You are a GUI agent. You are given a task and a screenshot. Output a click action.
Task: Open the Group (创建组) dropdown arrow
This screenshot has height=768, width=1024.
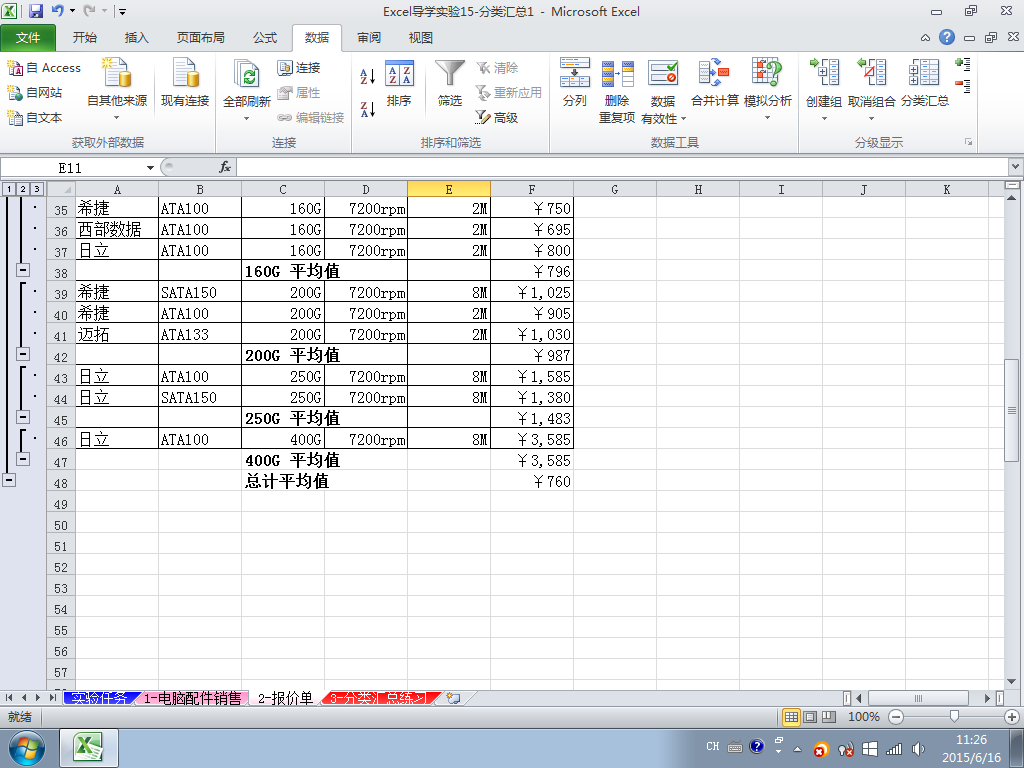point(824,118)
